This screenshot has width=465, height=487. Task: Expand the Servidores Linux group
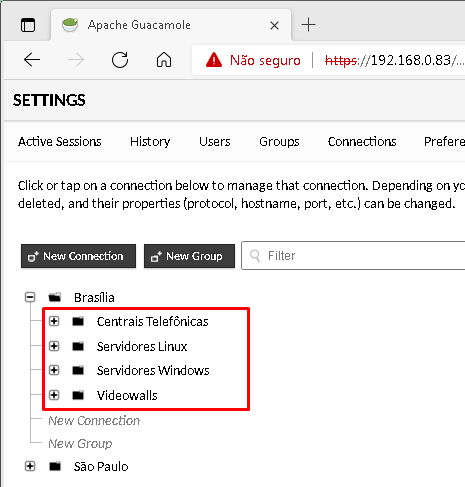[x=54, y=346]
